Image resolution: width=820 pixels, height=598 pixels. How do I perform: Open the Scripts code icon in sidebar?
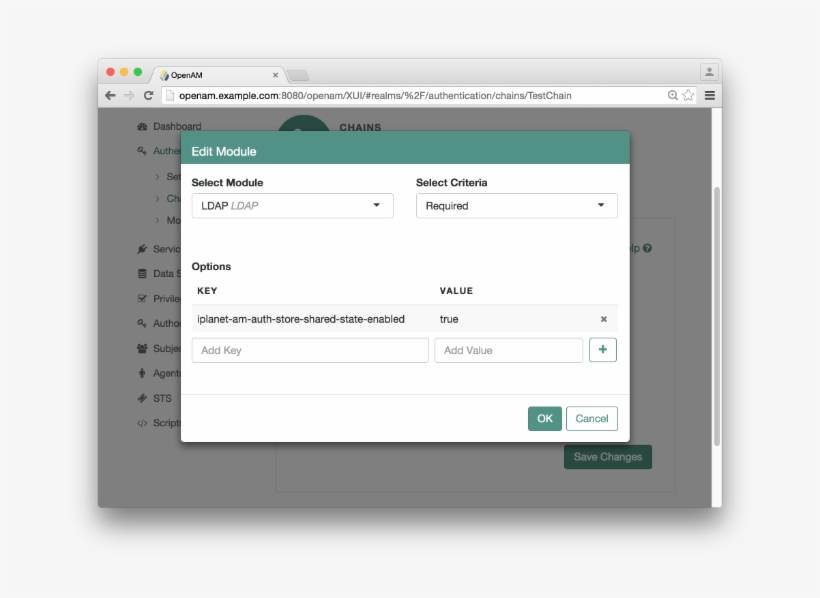(141, 423)
